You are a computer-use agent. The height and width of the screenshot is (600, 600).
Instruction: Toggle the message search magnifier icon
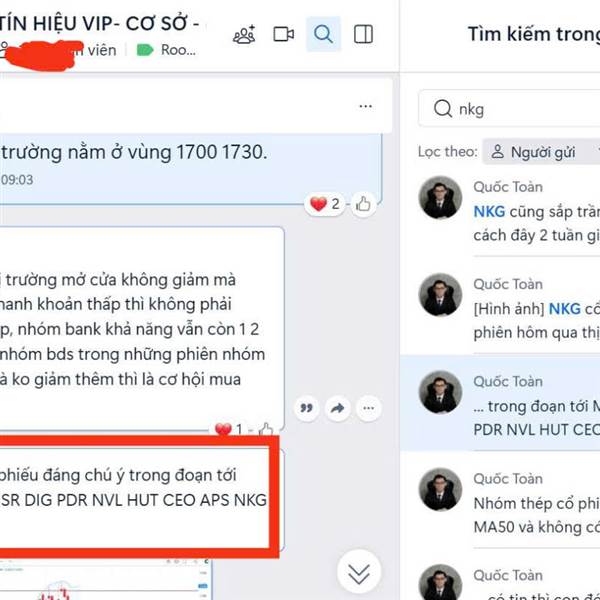323,34
